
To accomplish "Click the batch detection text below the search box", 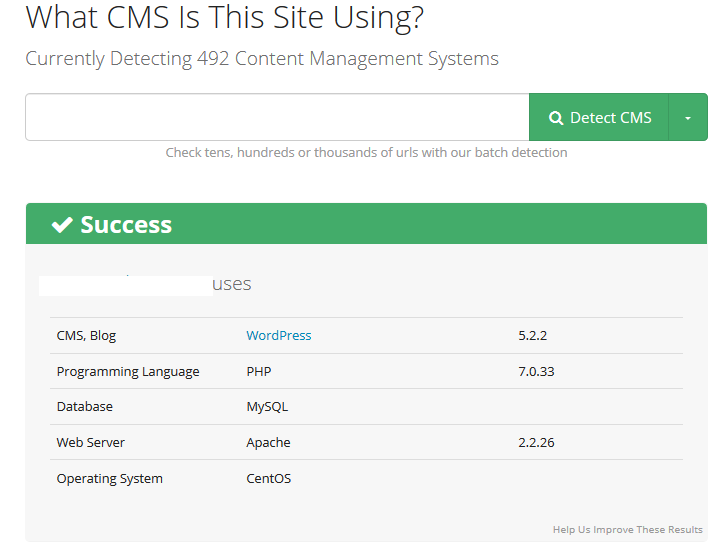I will click(x=366, y=152).
